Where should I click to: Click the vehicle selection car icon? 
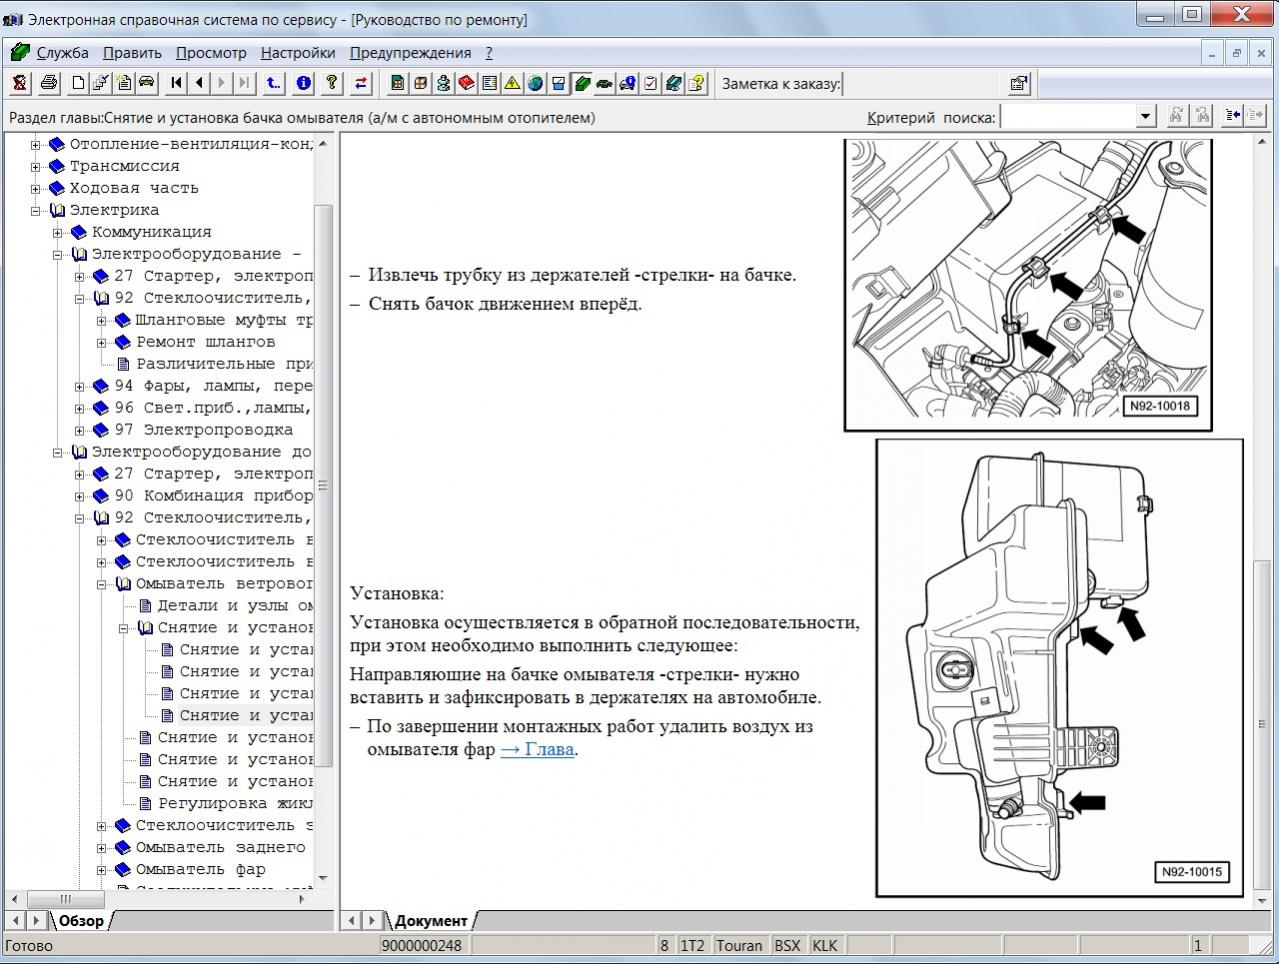pyautogui.click(x=146, y=83)
